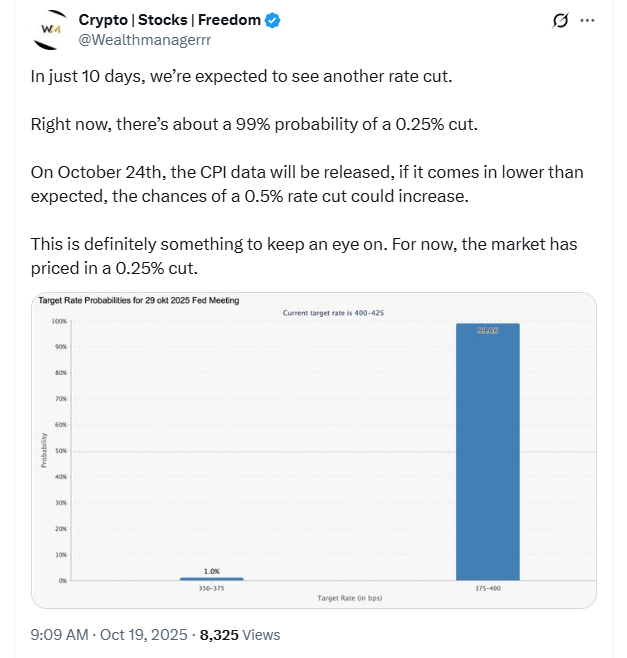Click the 99.0% data label on bar
This screenshot has width=627, height=658.
488,330
